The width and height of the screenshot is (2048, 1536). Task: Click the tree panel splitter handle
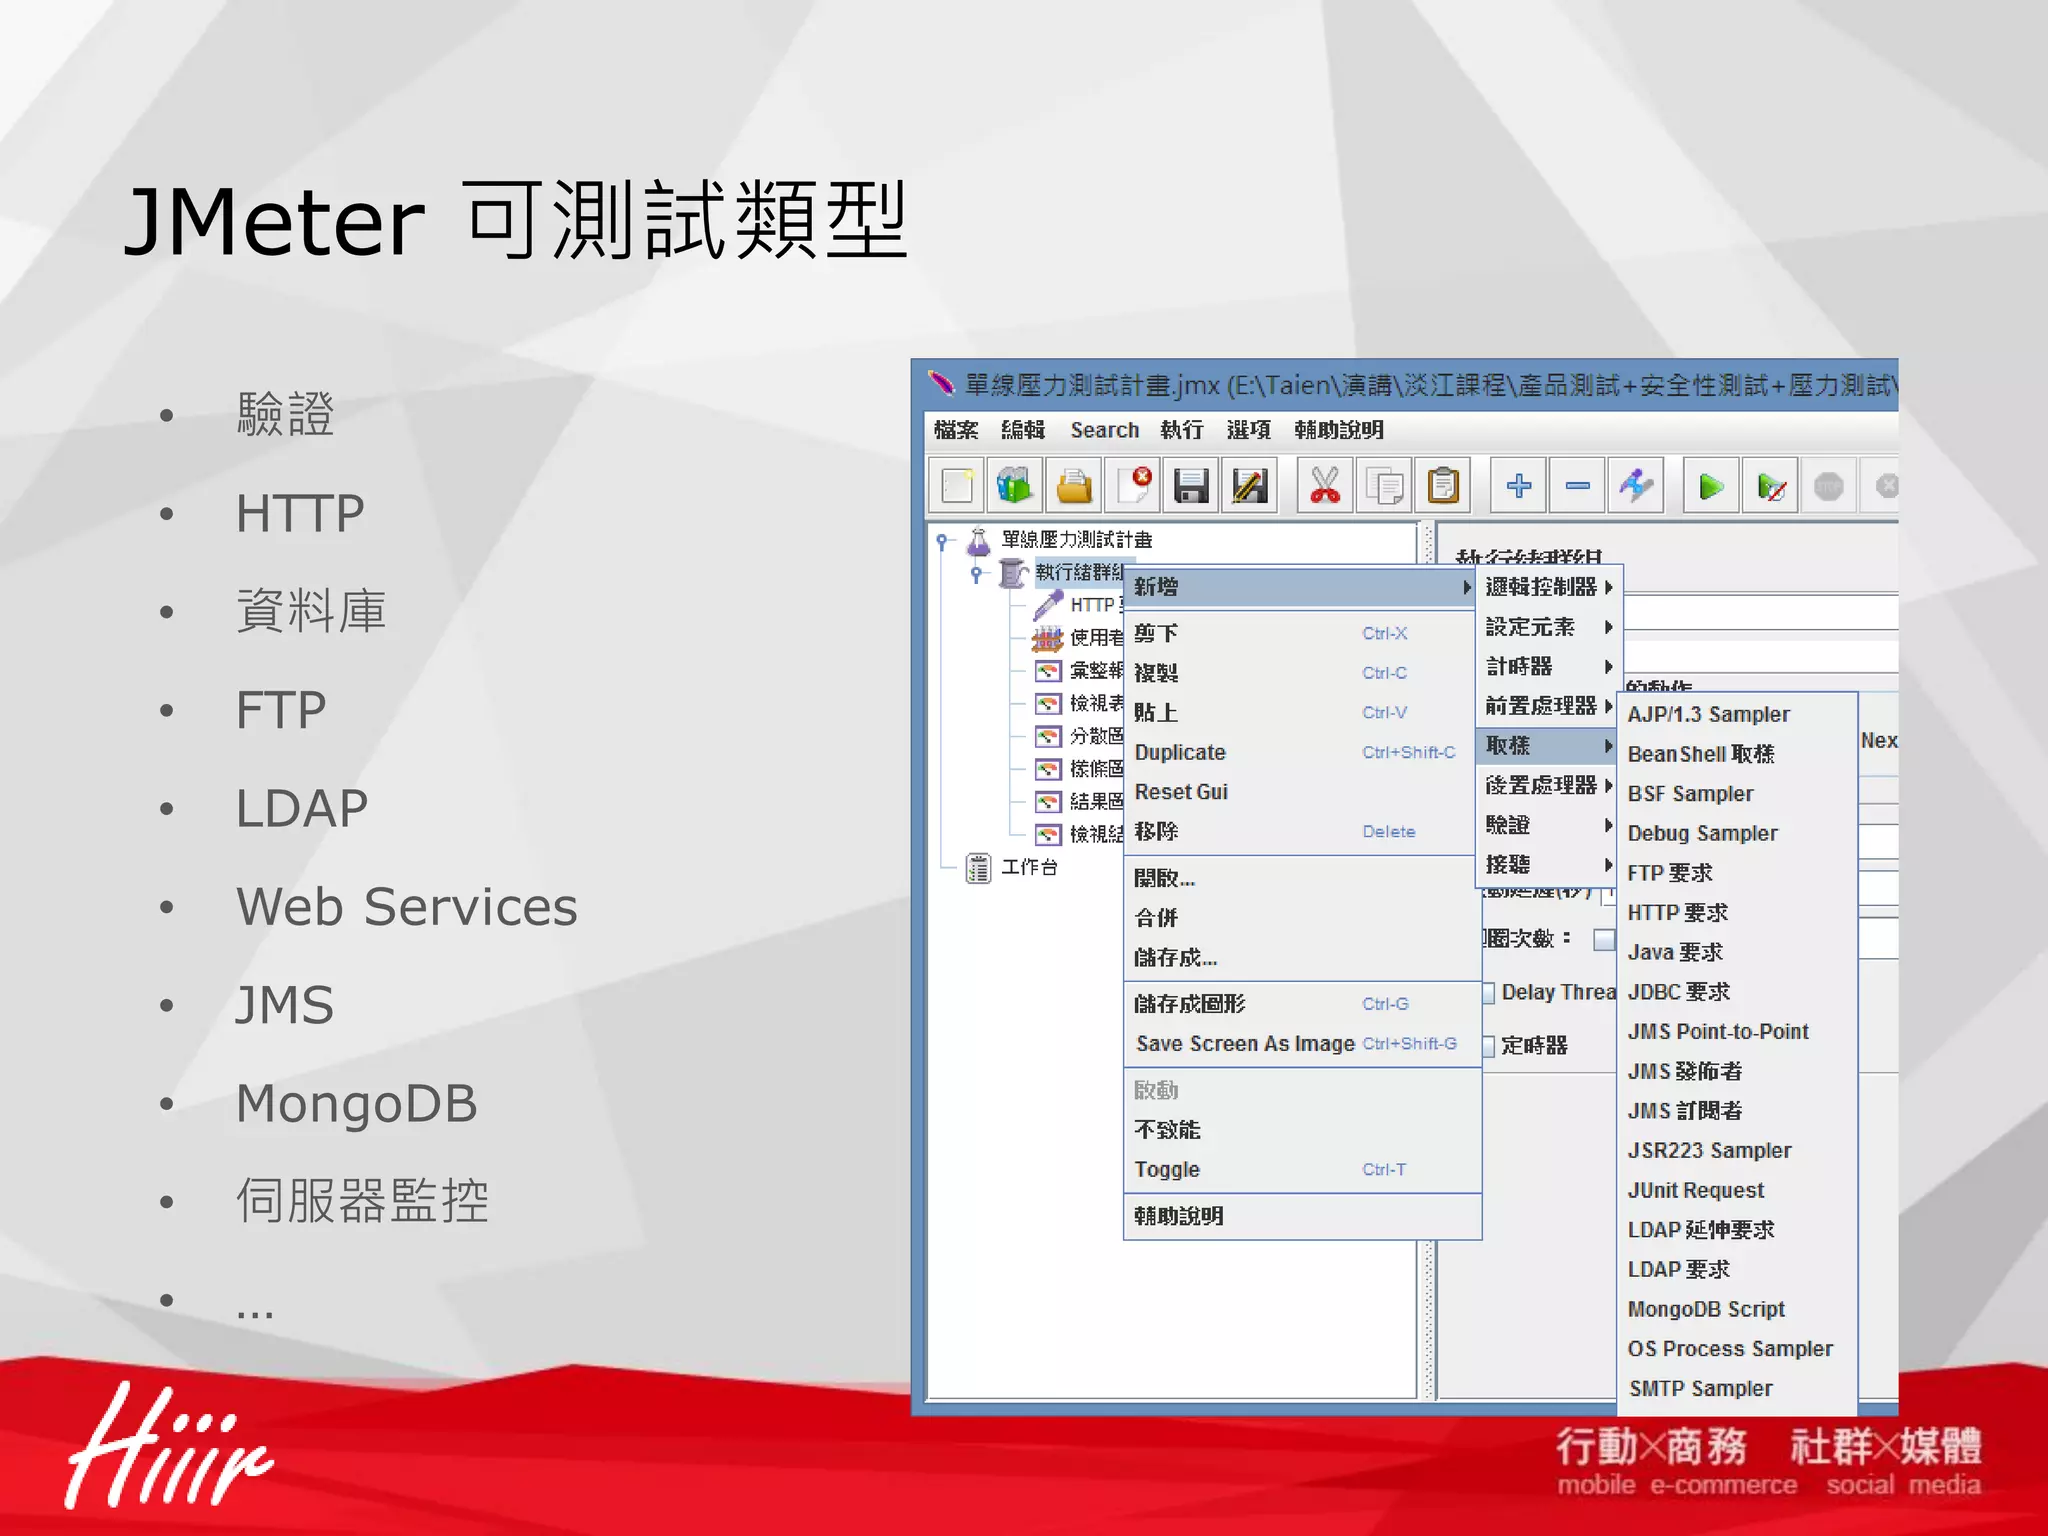(1428, 1320)
